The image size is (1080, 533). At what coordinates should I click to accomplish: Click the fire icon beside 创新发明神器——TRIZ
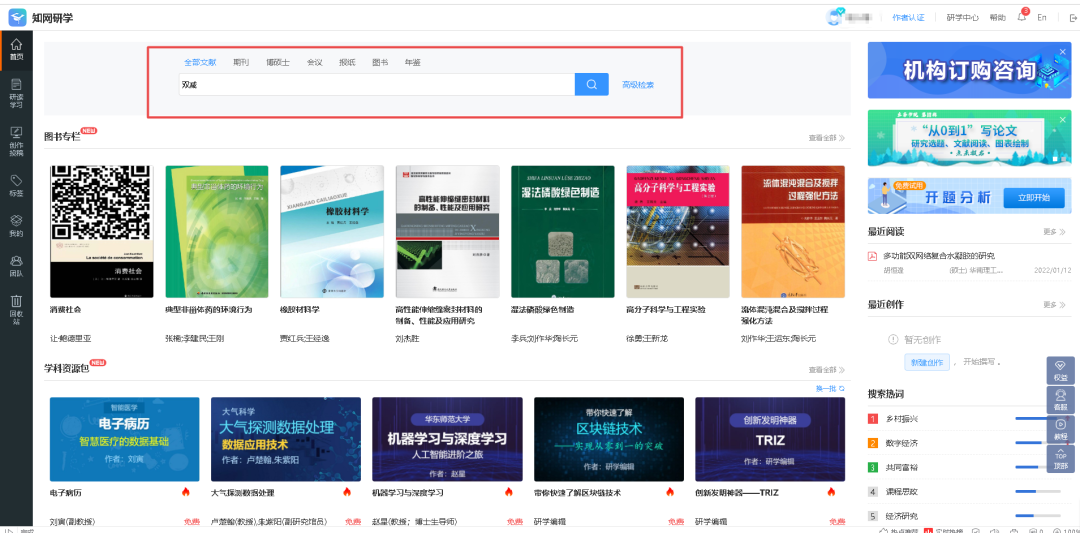[x=831, y=492]
